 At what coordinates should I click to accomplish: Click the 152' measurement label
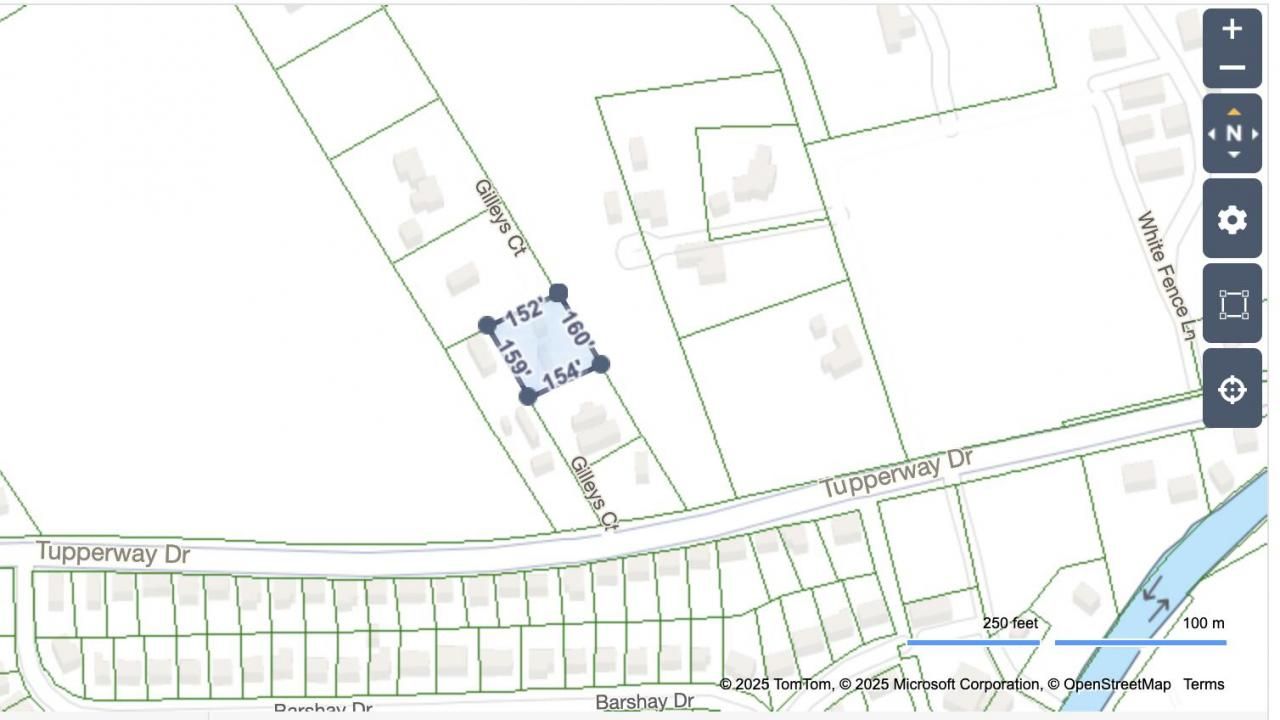click(x=526, y=311)
